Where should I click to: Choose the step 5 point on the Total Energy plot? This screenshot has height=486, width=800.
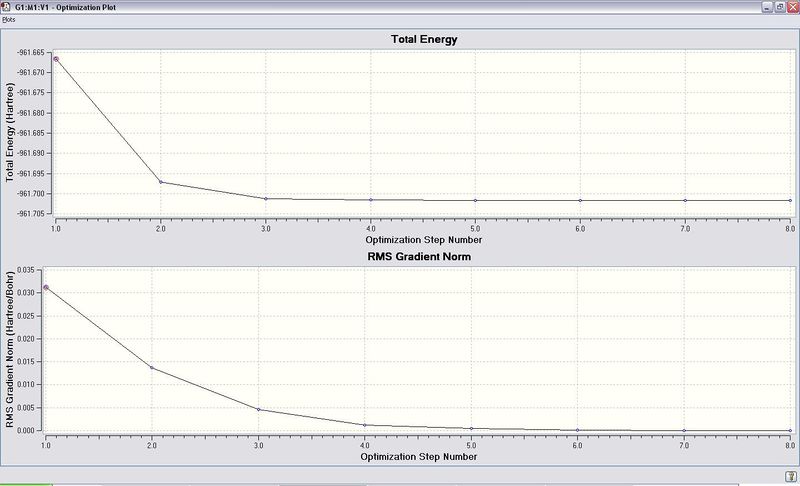(476, 200)
